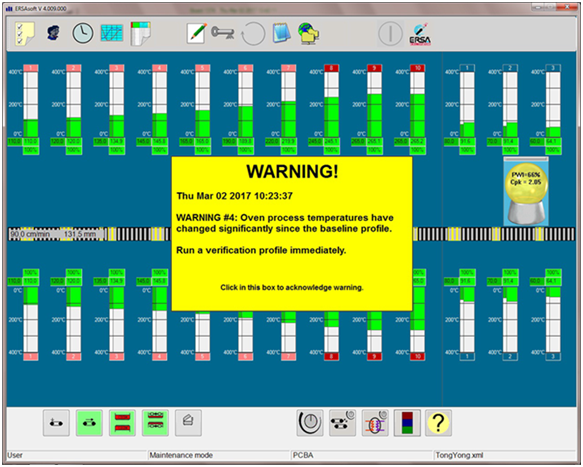Toggle the green convection fans button
This screenshot has width=583, height=467.
coord(155,423)
